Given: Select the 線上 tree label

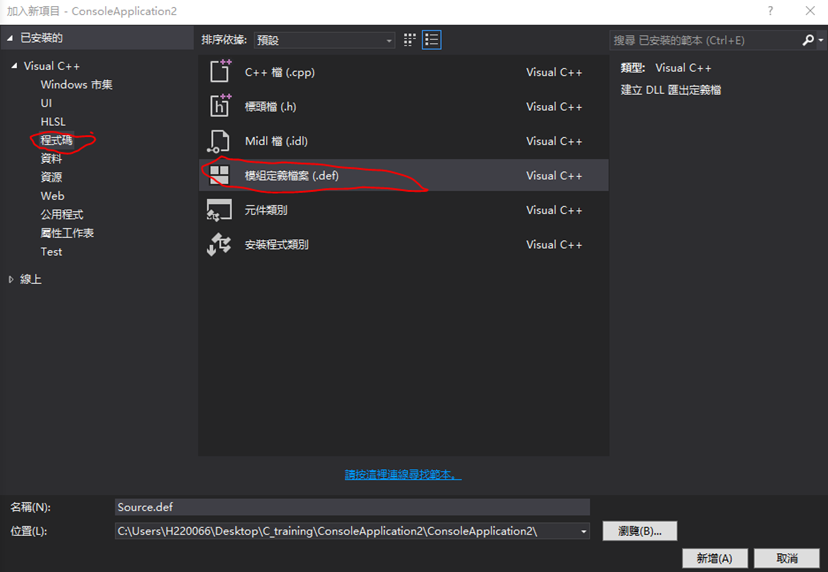Looking at the screenshot, I should (31, 279).
